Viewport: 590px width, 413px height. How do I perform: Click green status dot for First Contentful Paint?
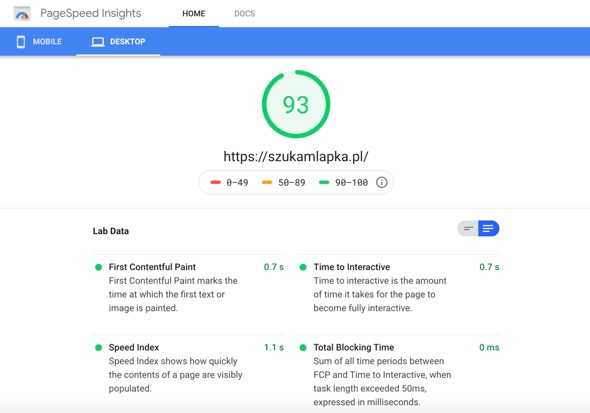tap(99, 267)
